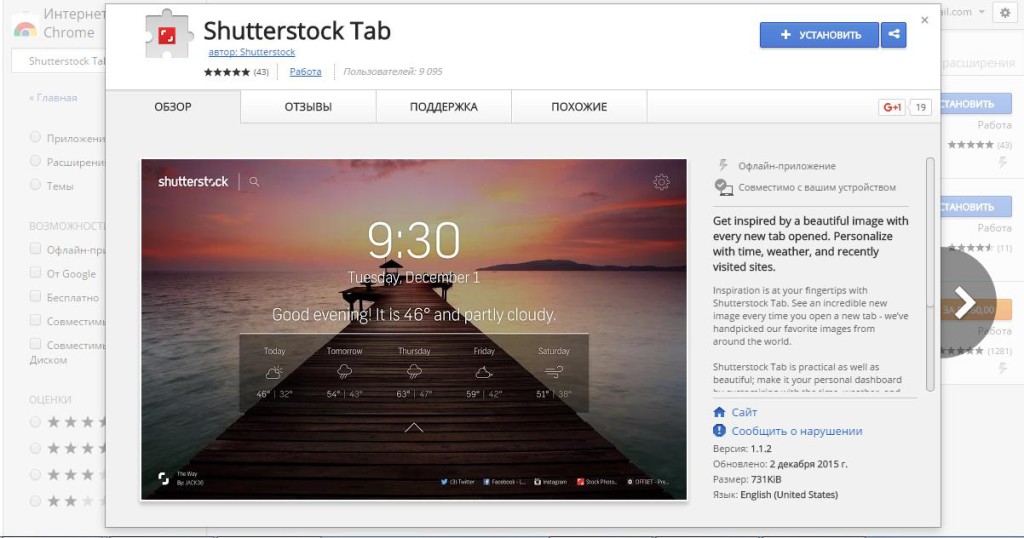
Task: Switch to the ПОХОЖИЕ tab
Action: pyautogui.click(x=579, y=107)
